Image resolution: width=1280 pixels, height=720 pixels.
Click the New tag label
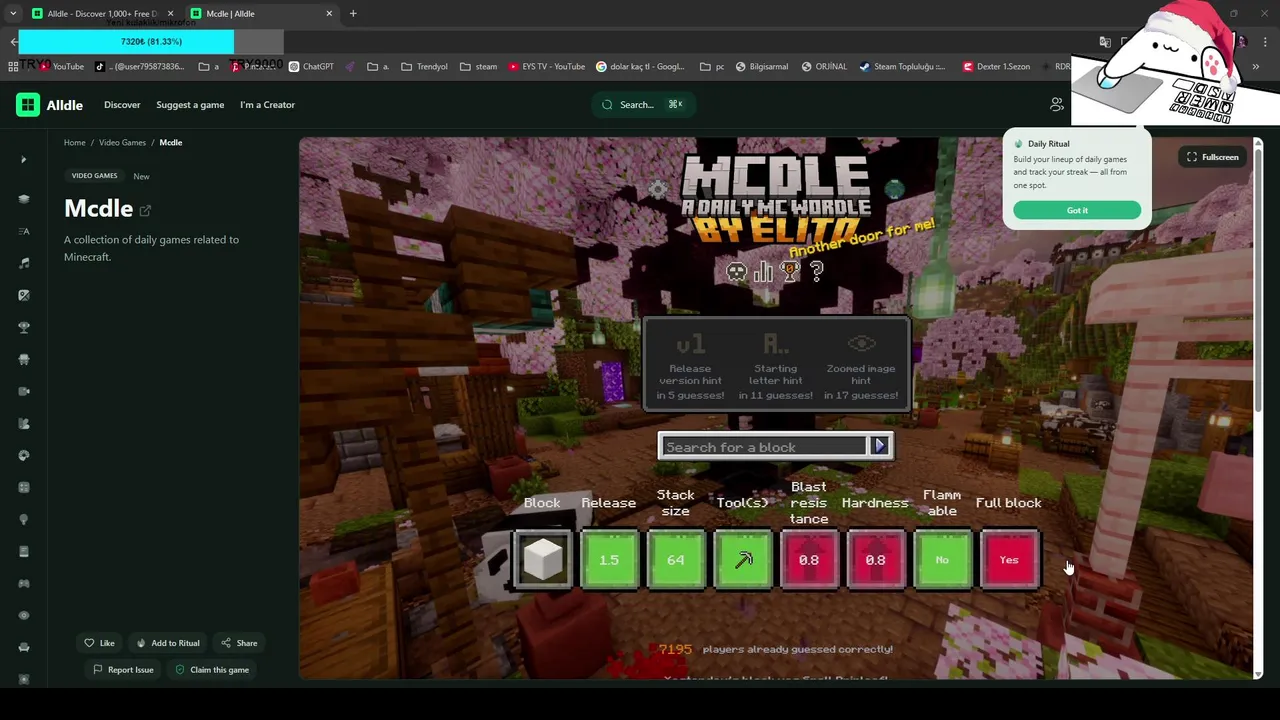tap(141, 176)
